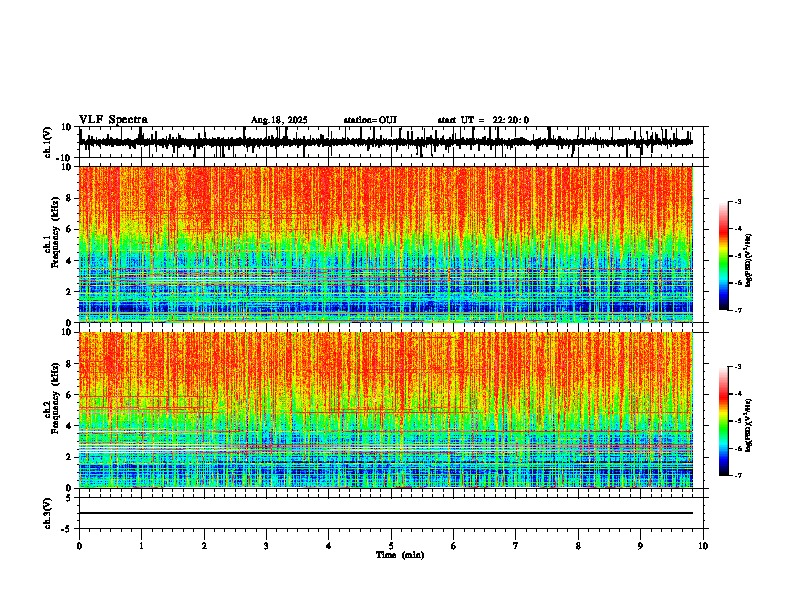The width and height of the screenshot is (792, 612).
Task: Click the ch.2 PSD color scale bar
Action: (724, 421)
